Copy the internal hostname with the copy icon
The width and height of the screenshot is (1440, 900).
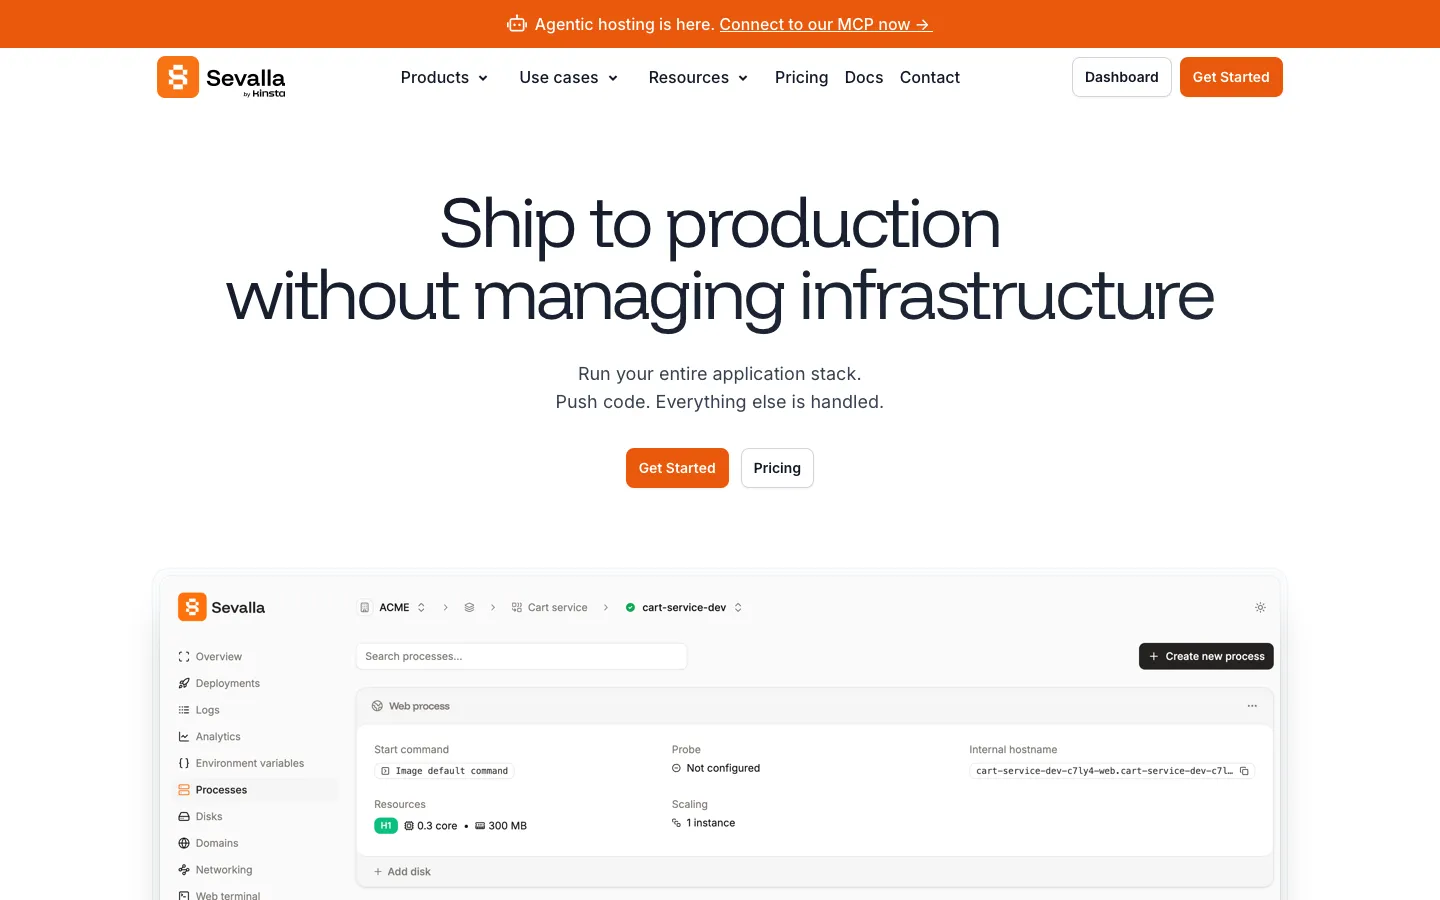tap(1244, 771)
